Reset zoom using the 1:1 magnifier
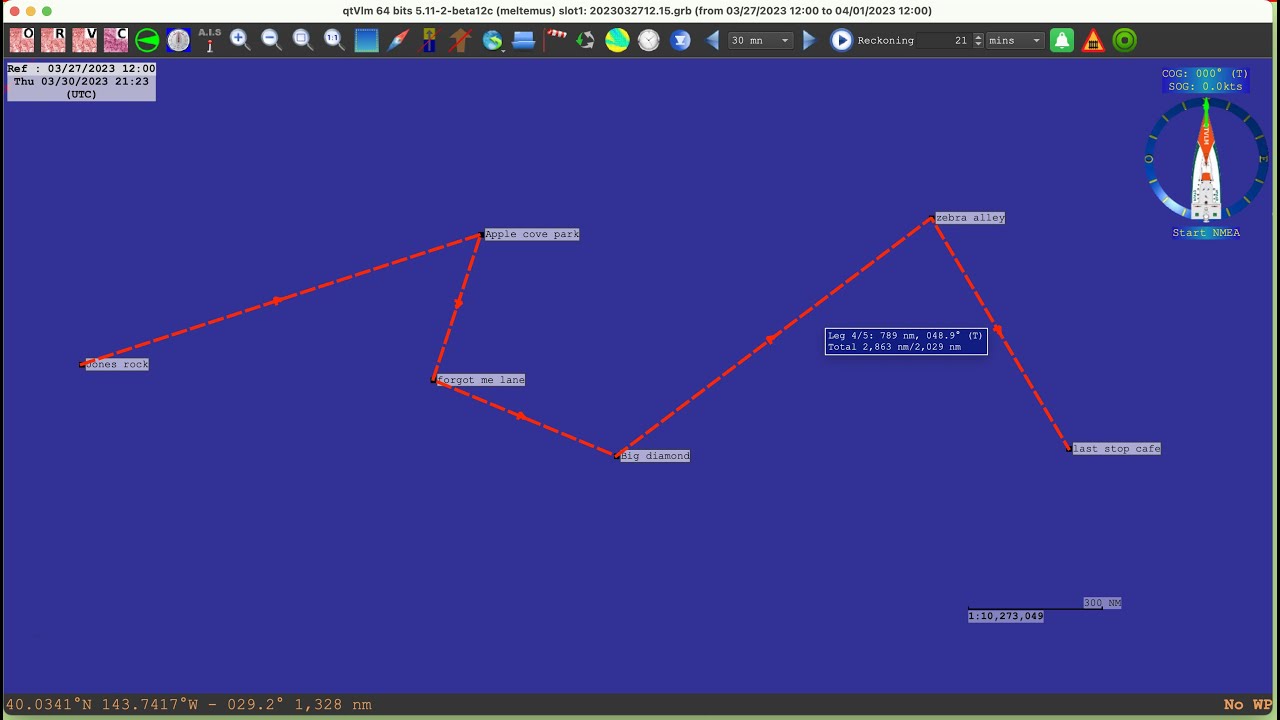 pos(334,40)
